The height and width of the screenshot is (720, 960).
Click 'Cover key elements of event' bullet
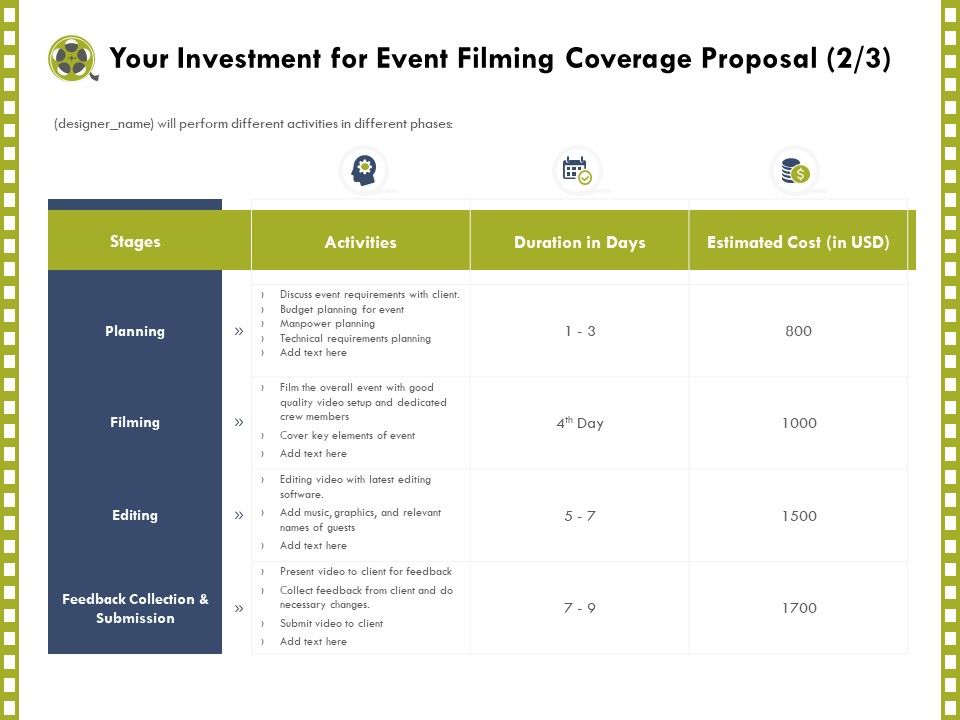[x=347, y=435]
